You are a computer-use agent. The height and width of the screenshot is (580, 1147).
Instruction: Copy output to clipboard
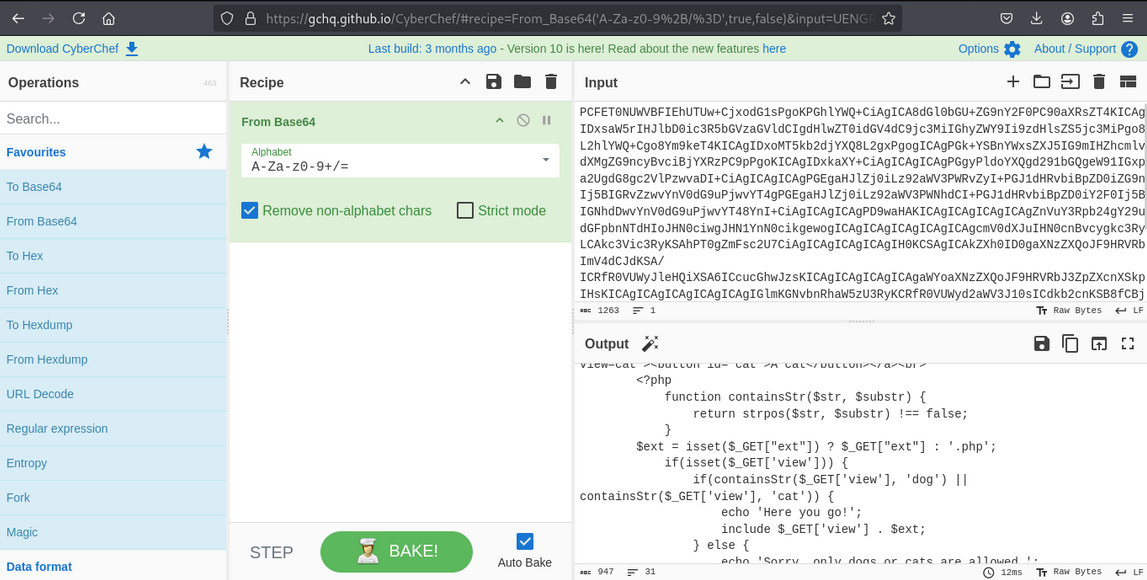[x=1070, y=344]
